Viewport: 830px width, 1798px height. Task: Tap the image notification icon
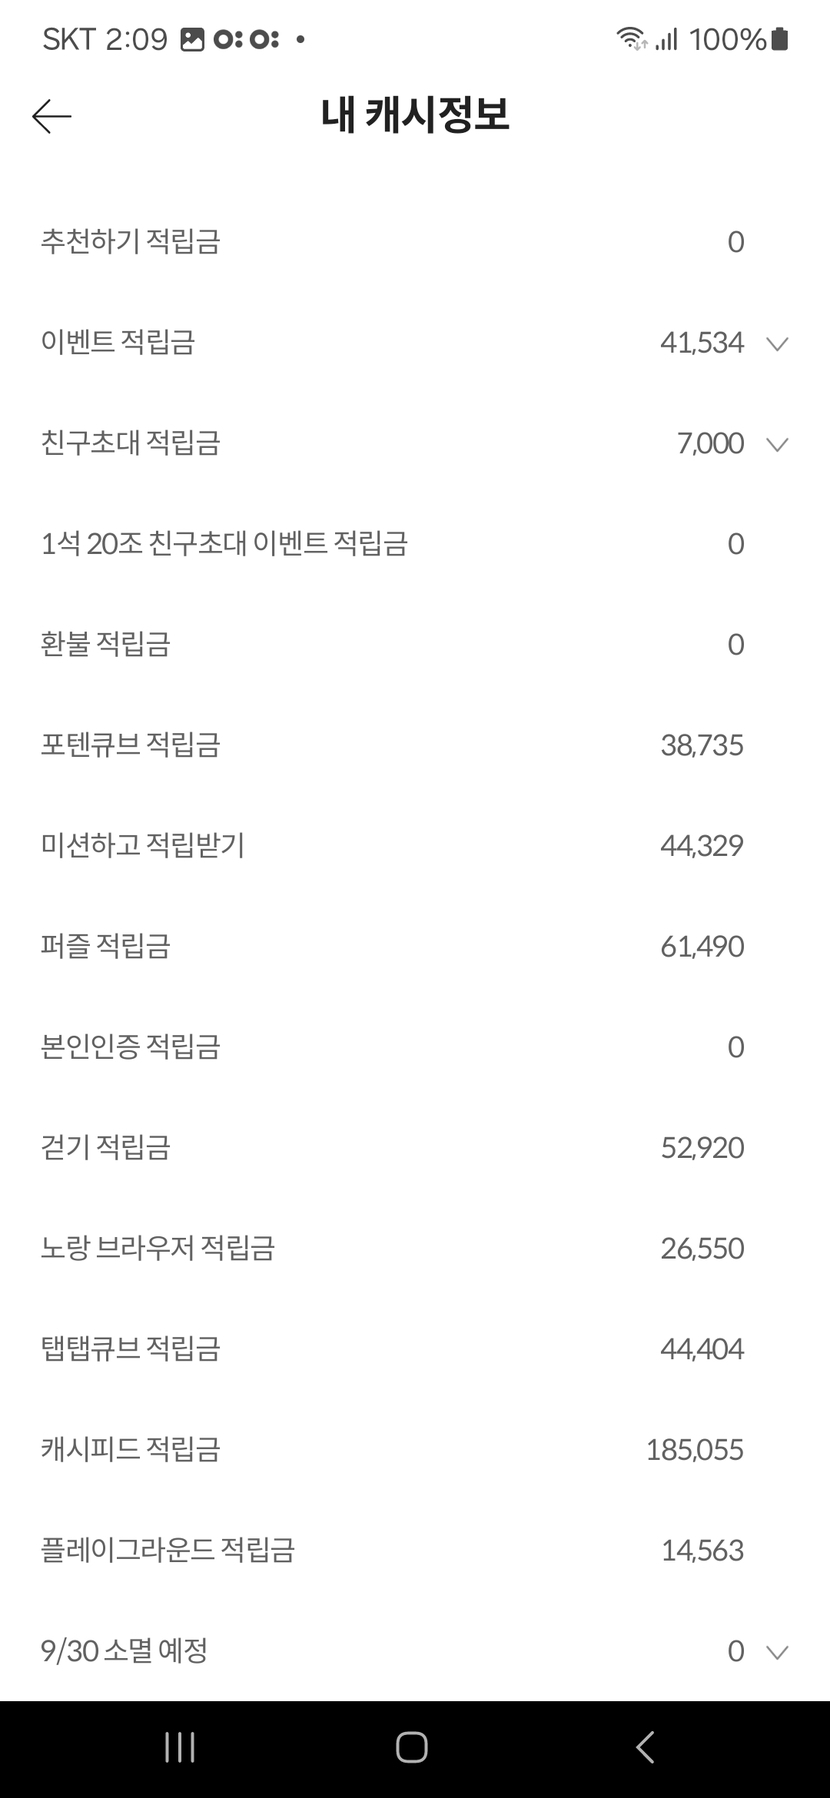coord(192,39)
